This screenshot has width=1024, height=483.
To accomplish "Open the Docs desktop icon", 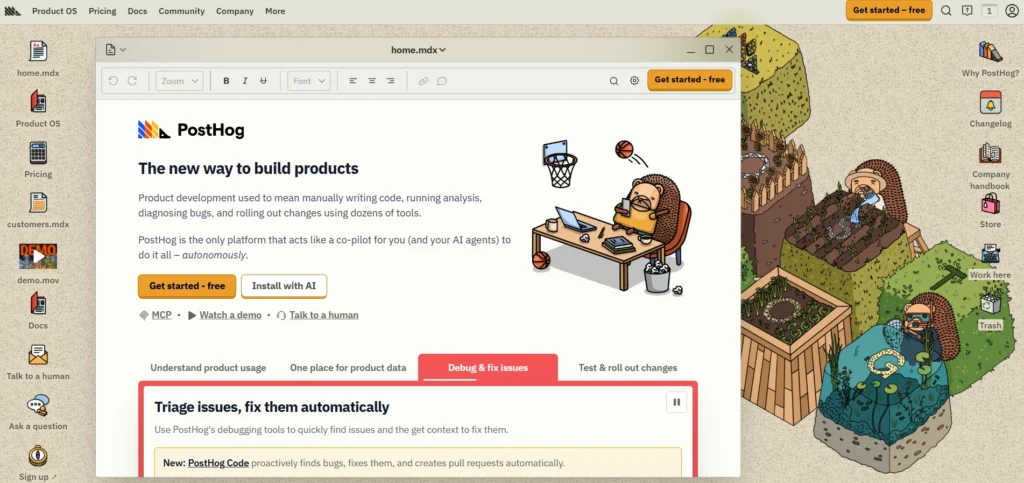I will pos(38,304).
